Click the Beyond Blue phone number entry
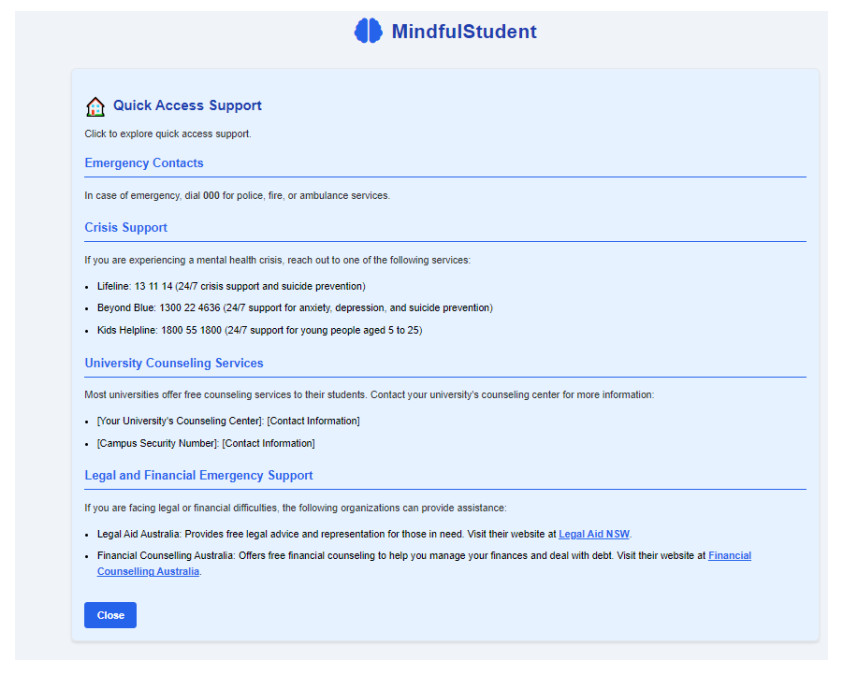The height and width of the screenshot is (677, 845). coord(294,308)
